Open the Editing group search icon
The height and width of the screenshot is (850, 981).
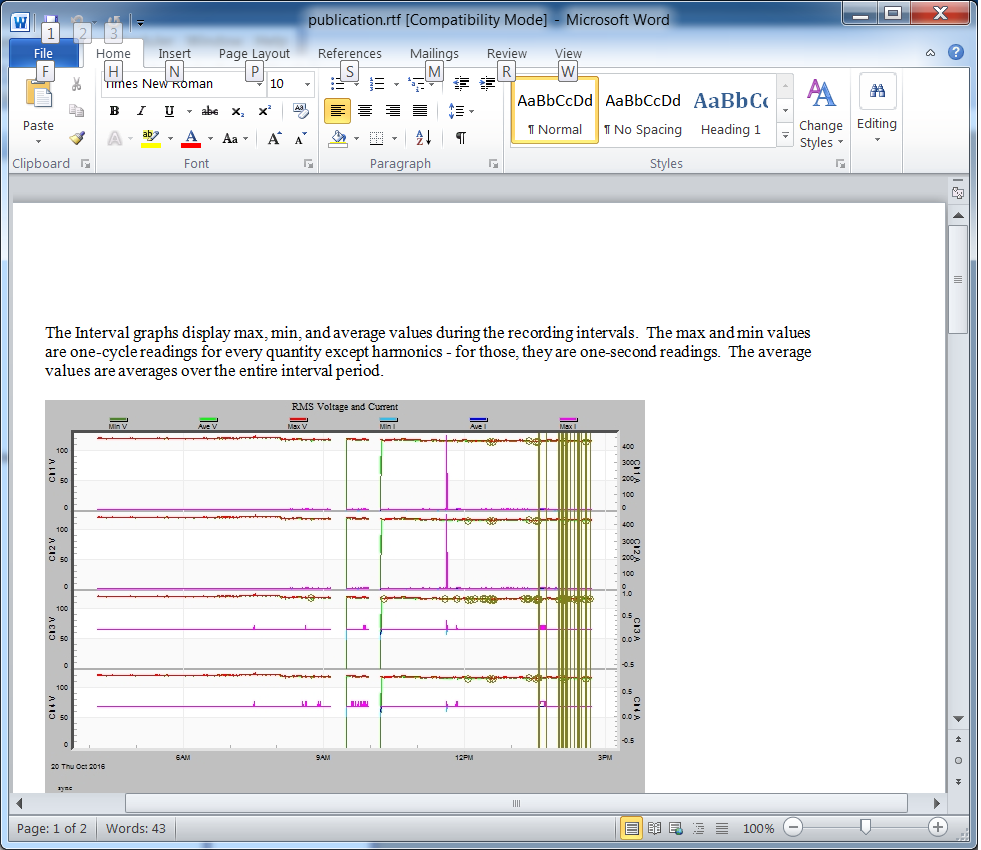pos(877,91)
